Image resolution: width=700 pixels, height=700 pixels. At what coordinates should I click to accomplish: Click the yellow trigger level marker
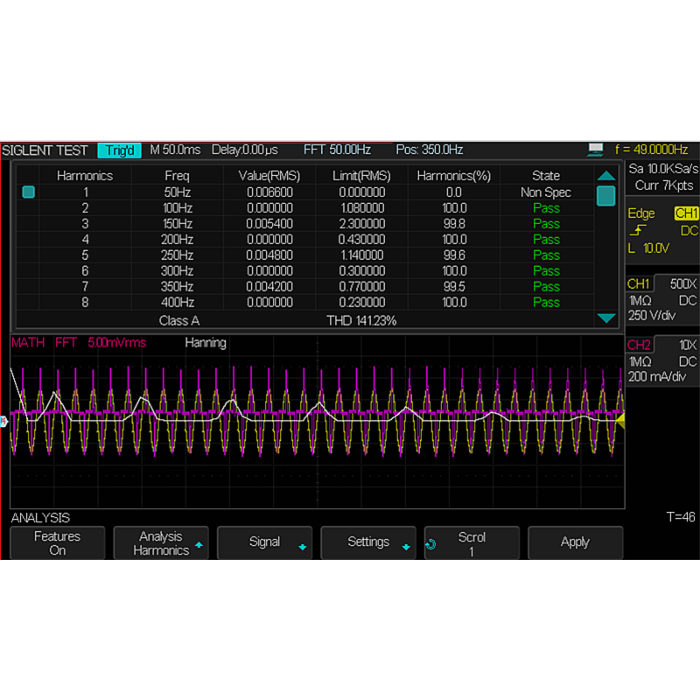(x=620, y=422)
